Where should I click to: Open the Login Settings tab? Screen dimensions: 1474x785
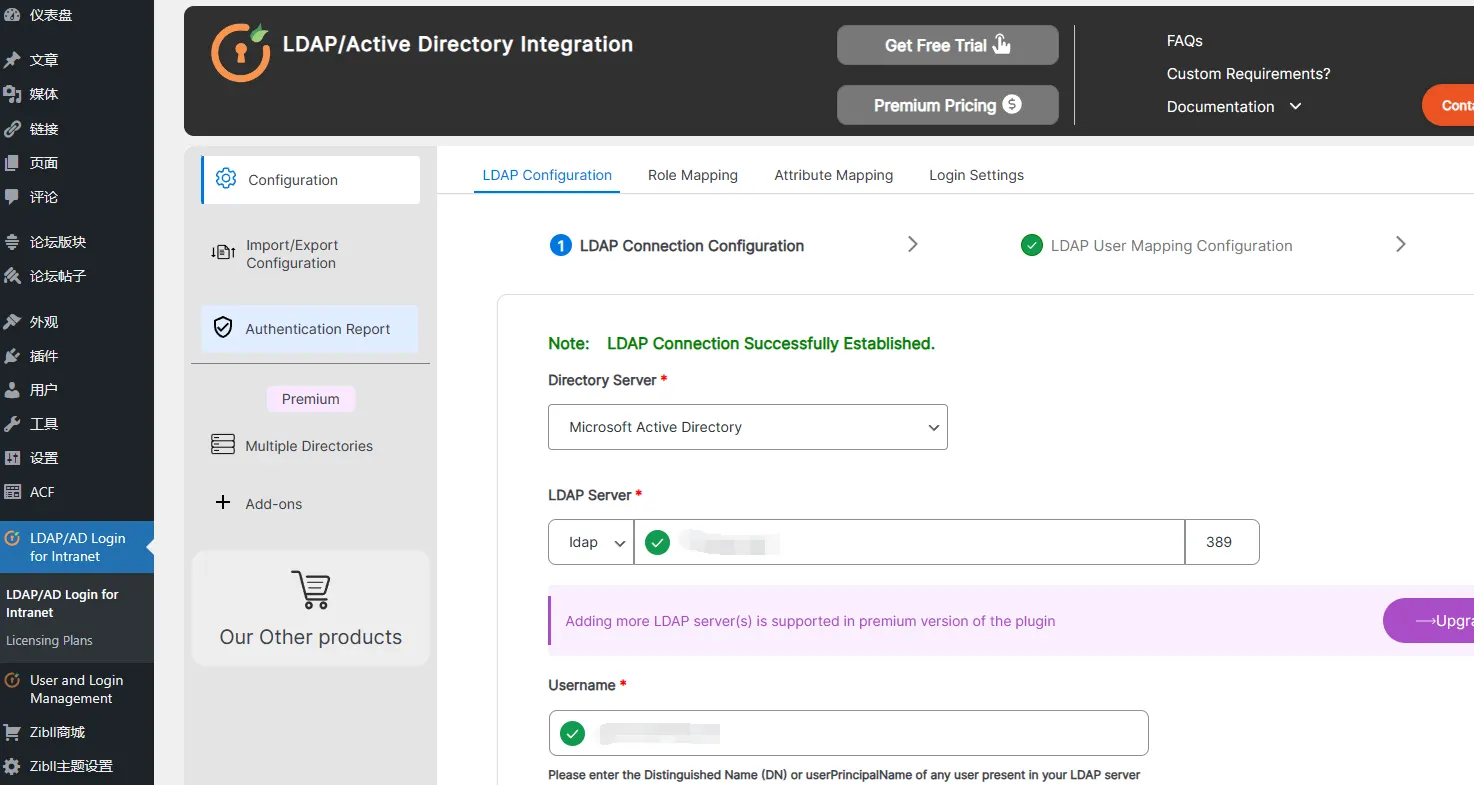977,175
